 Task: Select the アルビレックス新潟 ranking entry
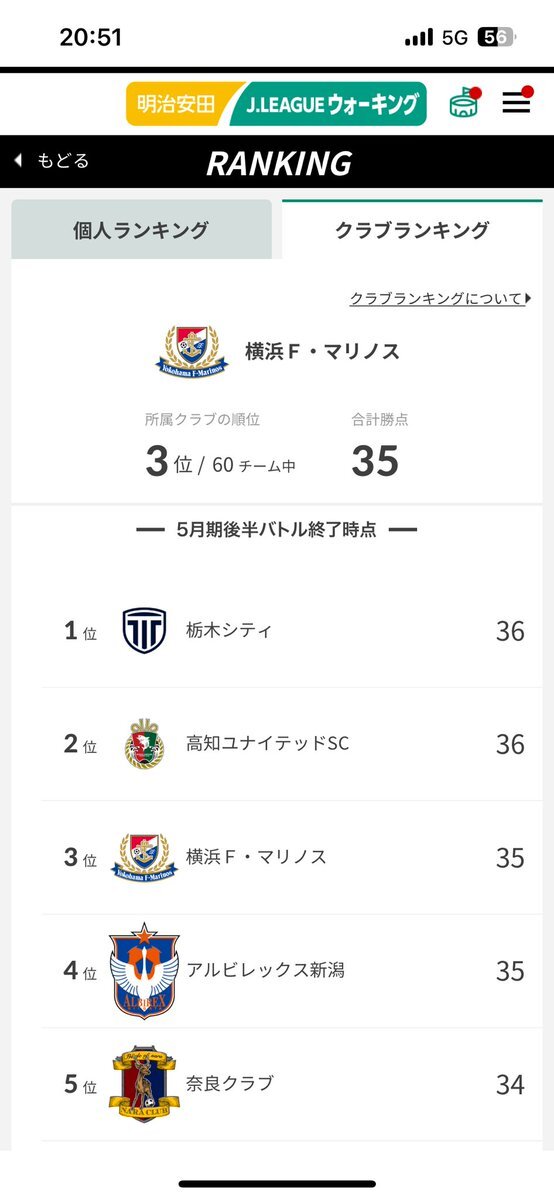pyautogui.click(x=292, y=970)
